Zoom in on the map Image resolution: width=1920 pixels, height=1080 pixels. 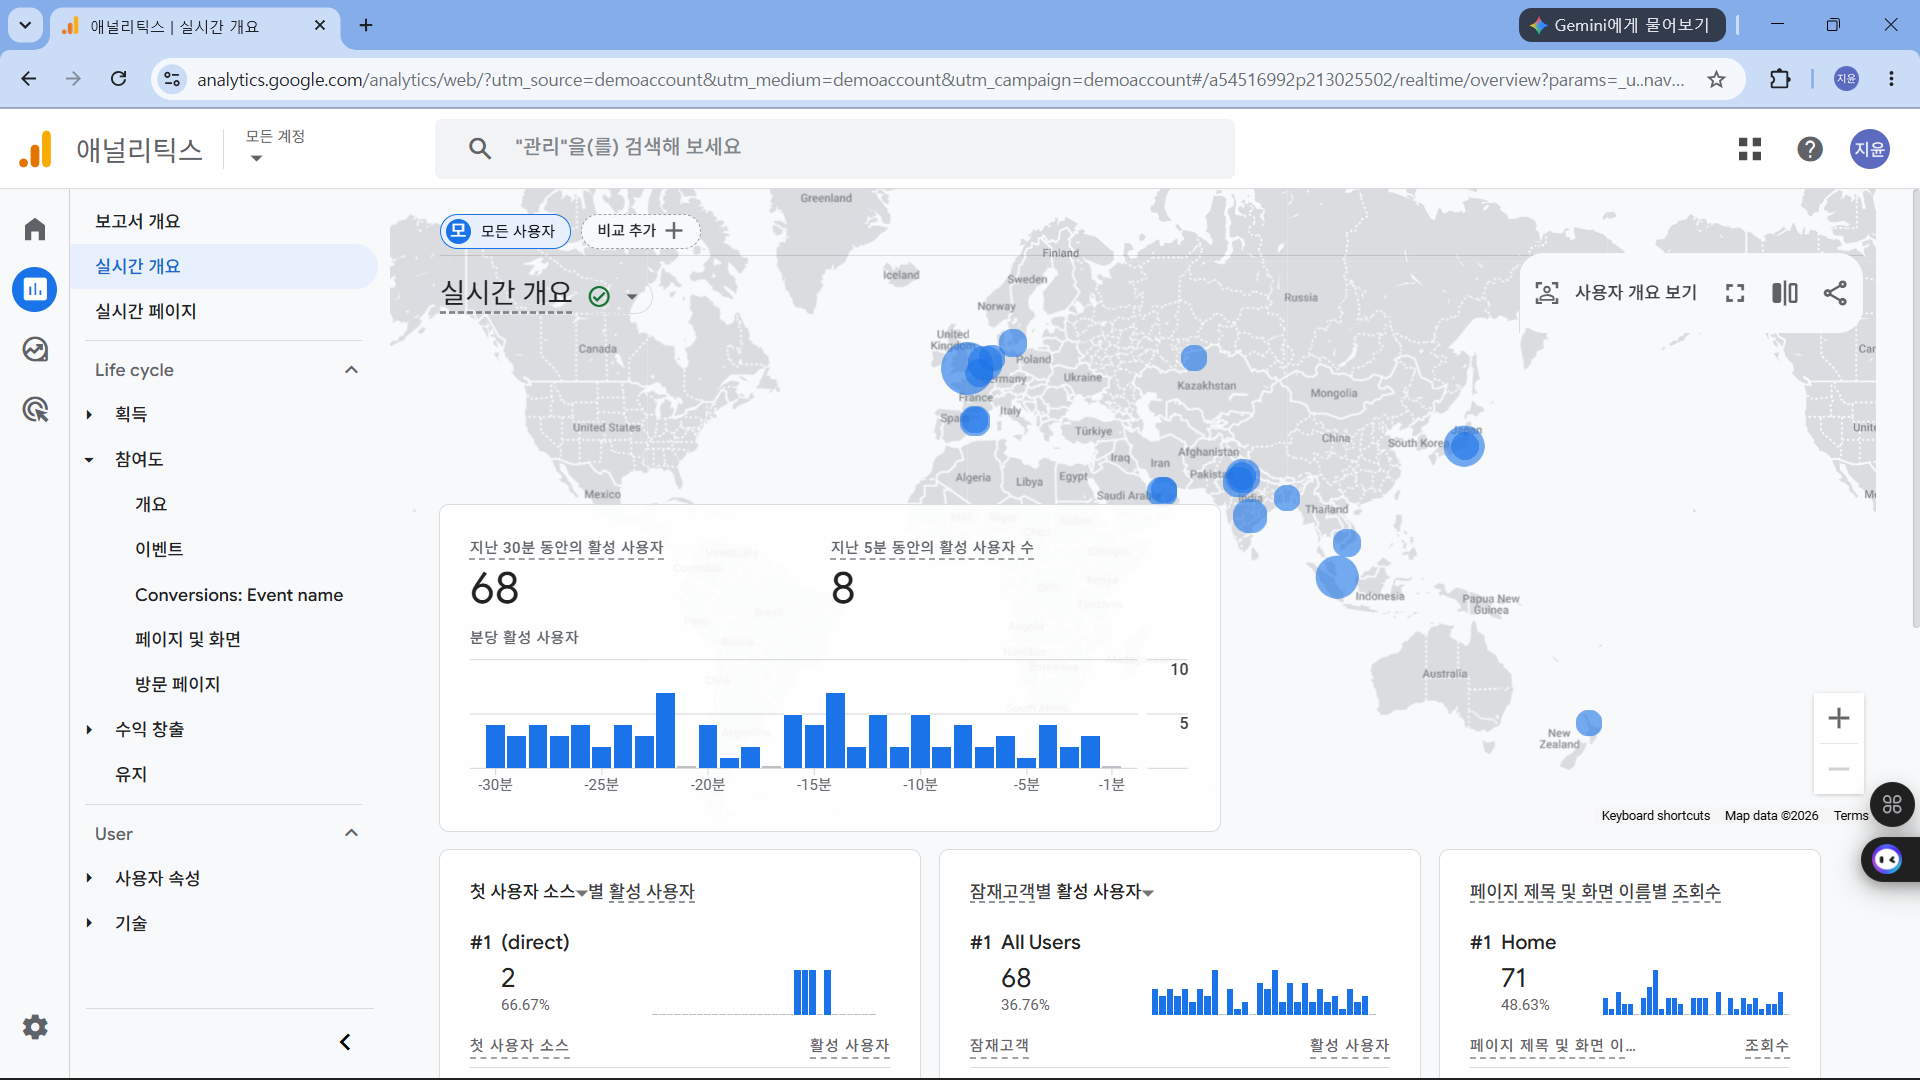click(1839, 718)
